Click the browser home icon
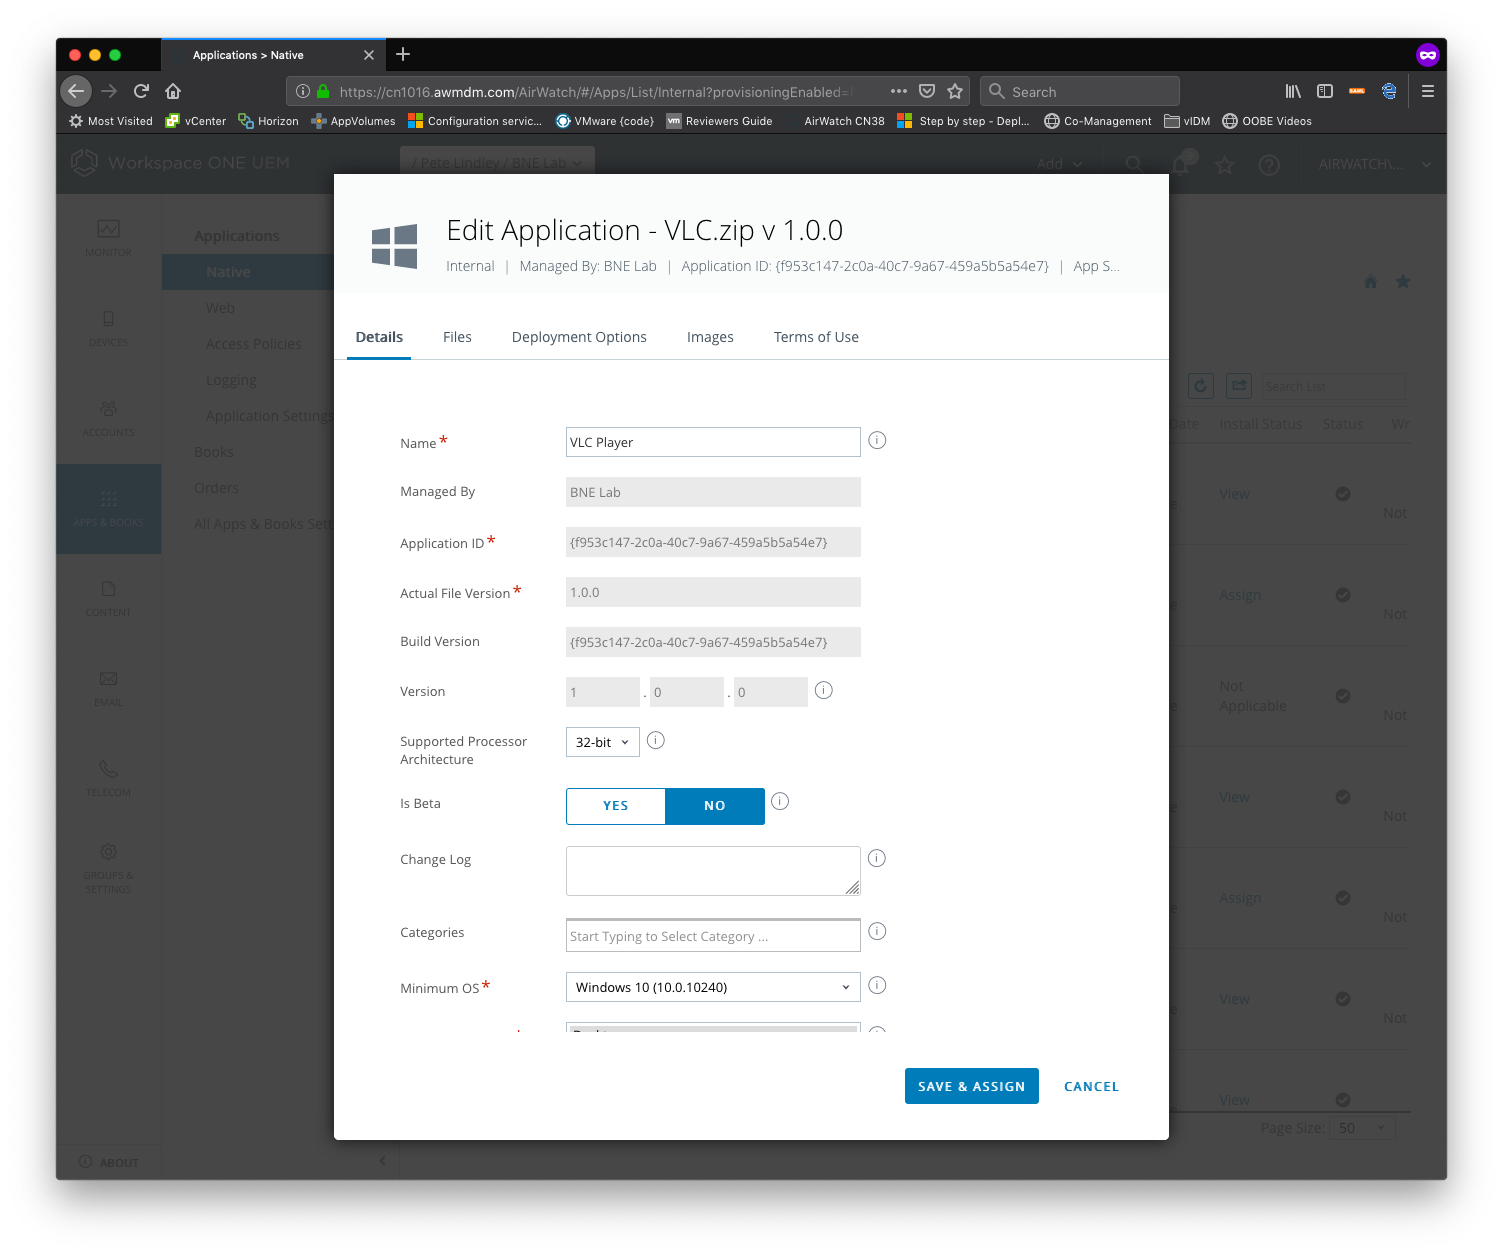Viewport: 1503px width, 1254px height. pos(173,91)
